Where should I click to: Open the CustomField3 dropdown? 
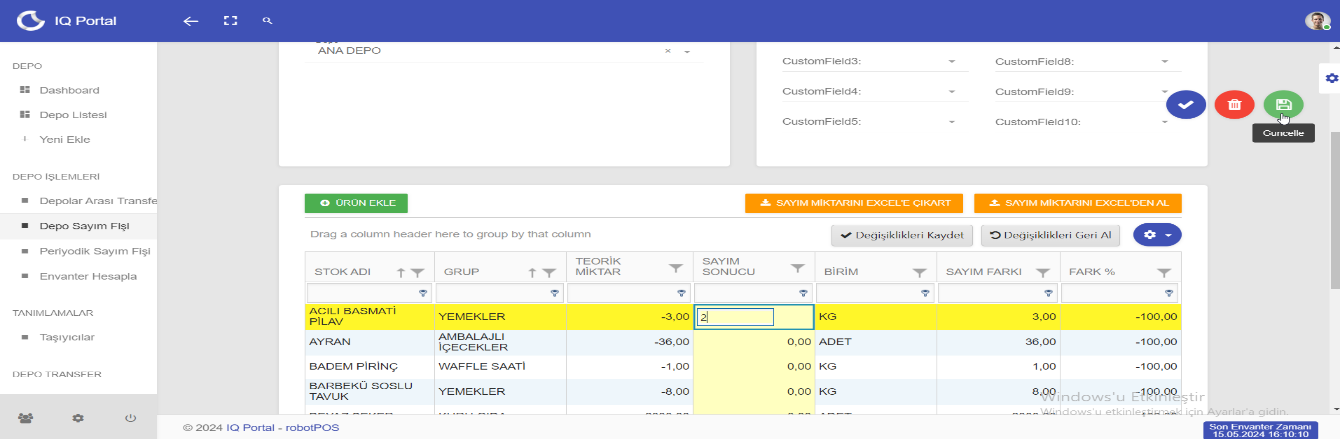click(x=951, y=62)
